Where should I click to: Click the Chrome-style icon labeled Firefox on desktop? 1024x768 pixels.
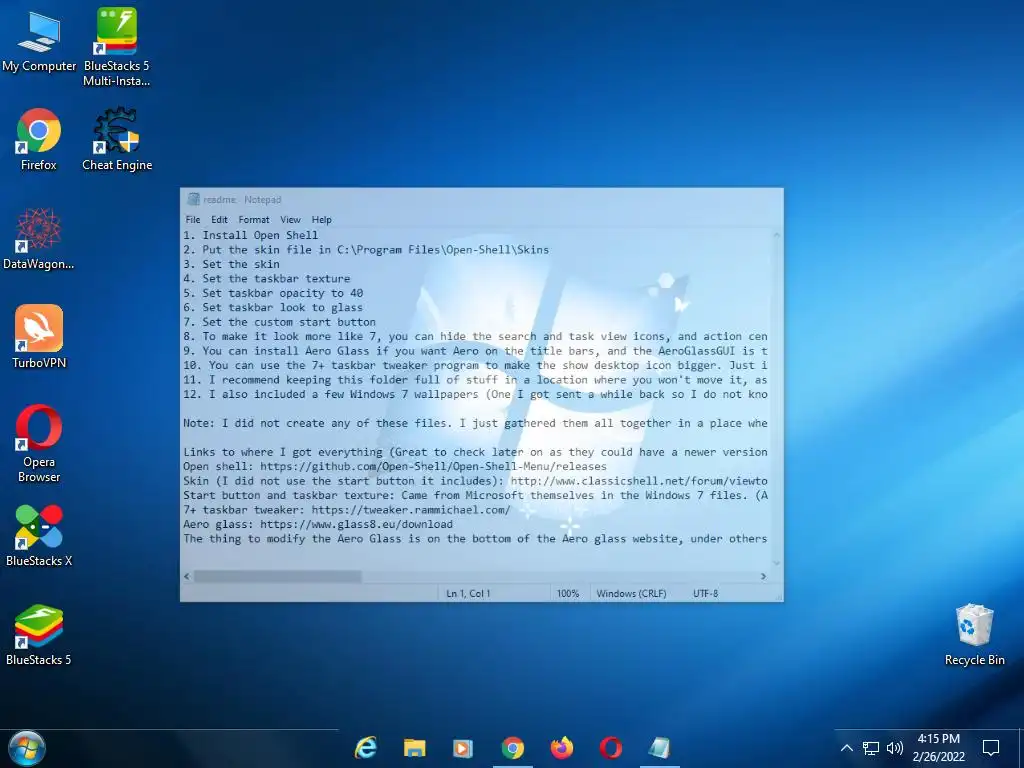pyautogui.click(x=39, y=139)
